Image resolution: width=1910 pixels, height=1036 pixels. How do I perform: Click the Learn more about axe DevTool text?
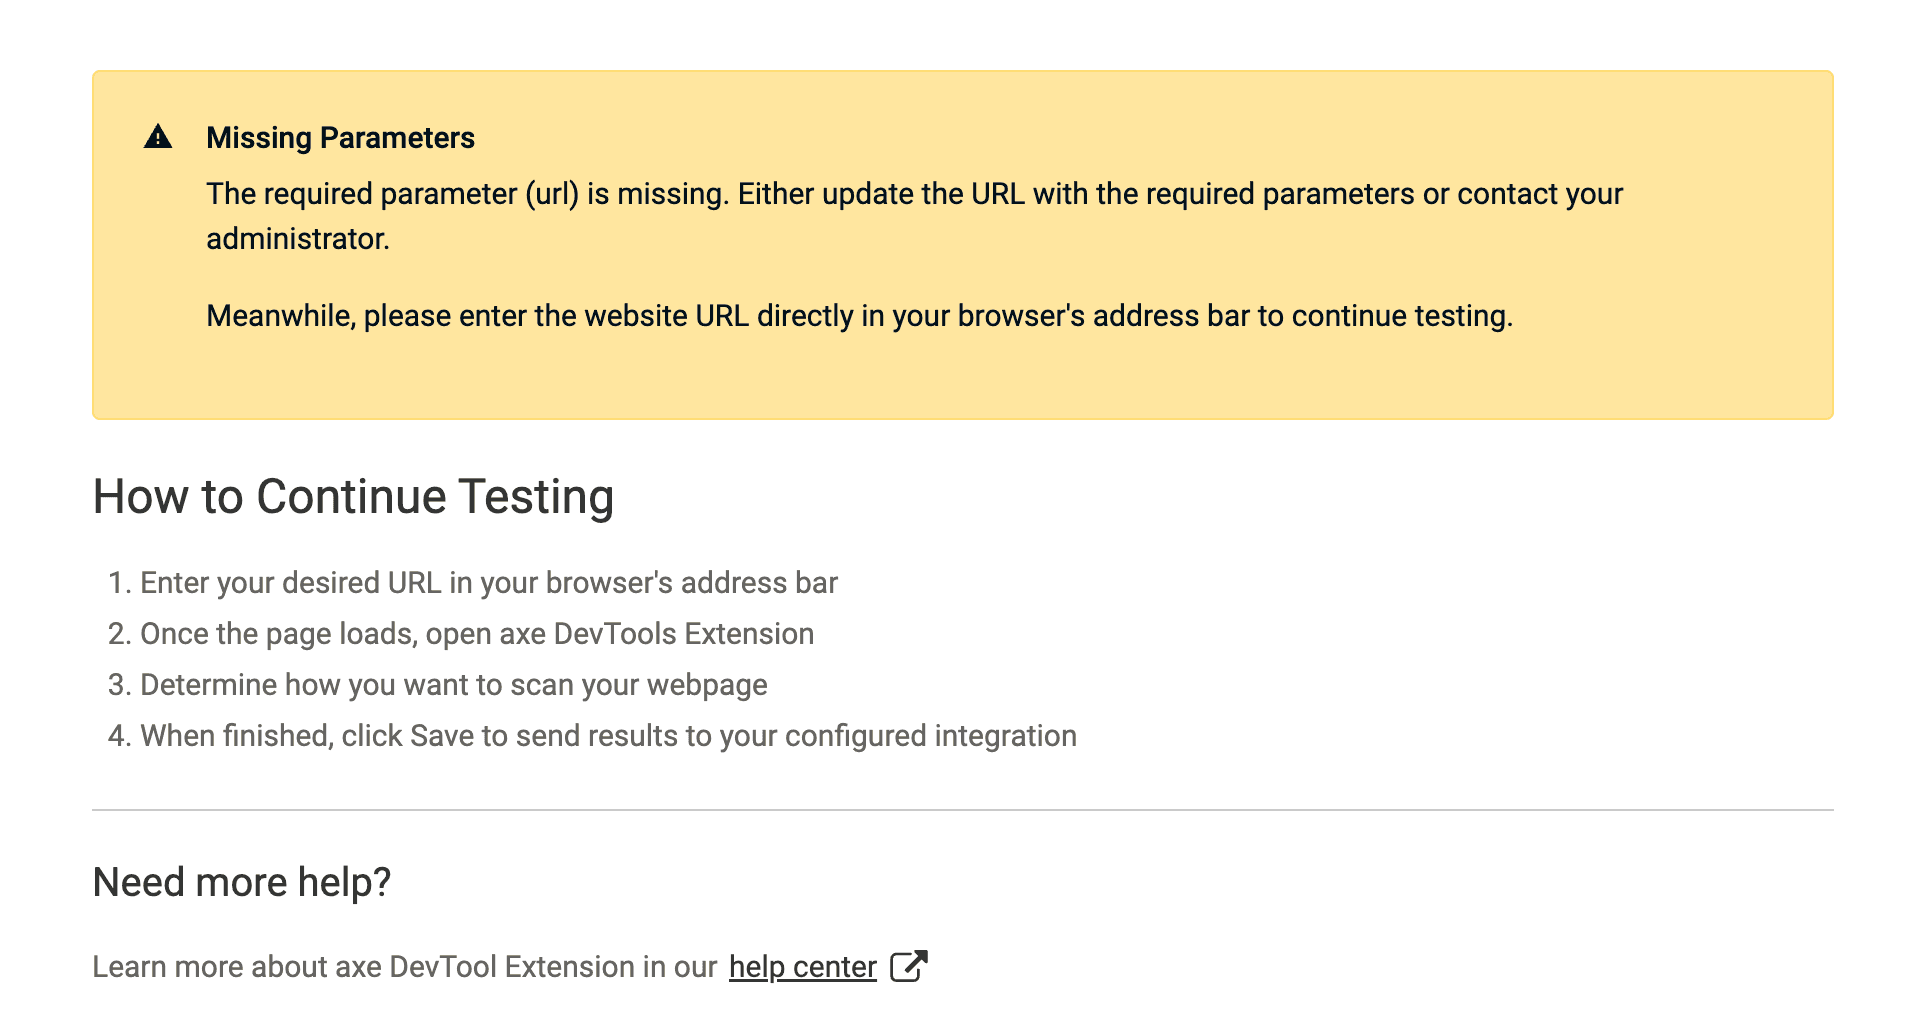click(404, 967)
